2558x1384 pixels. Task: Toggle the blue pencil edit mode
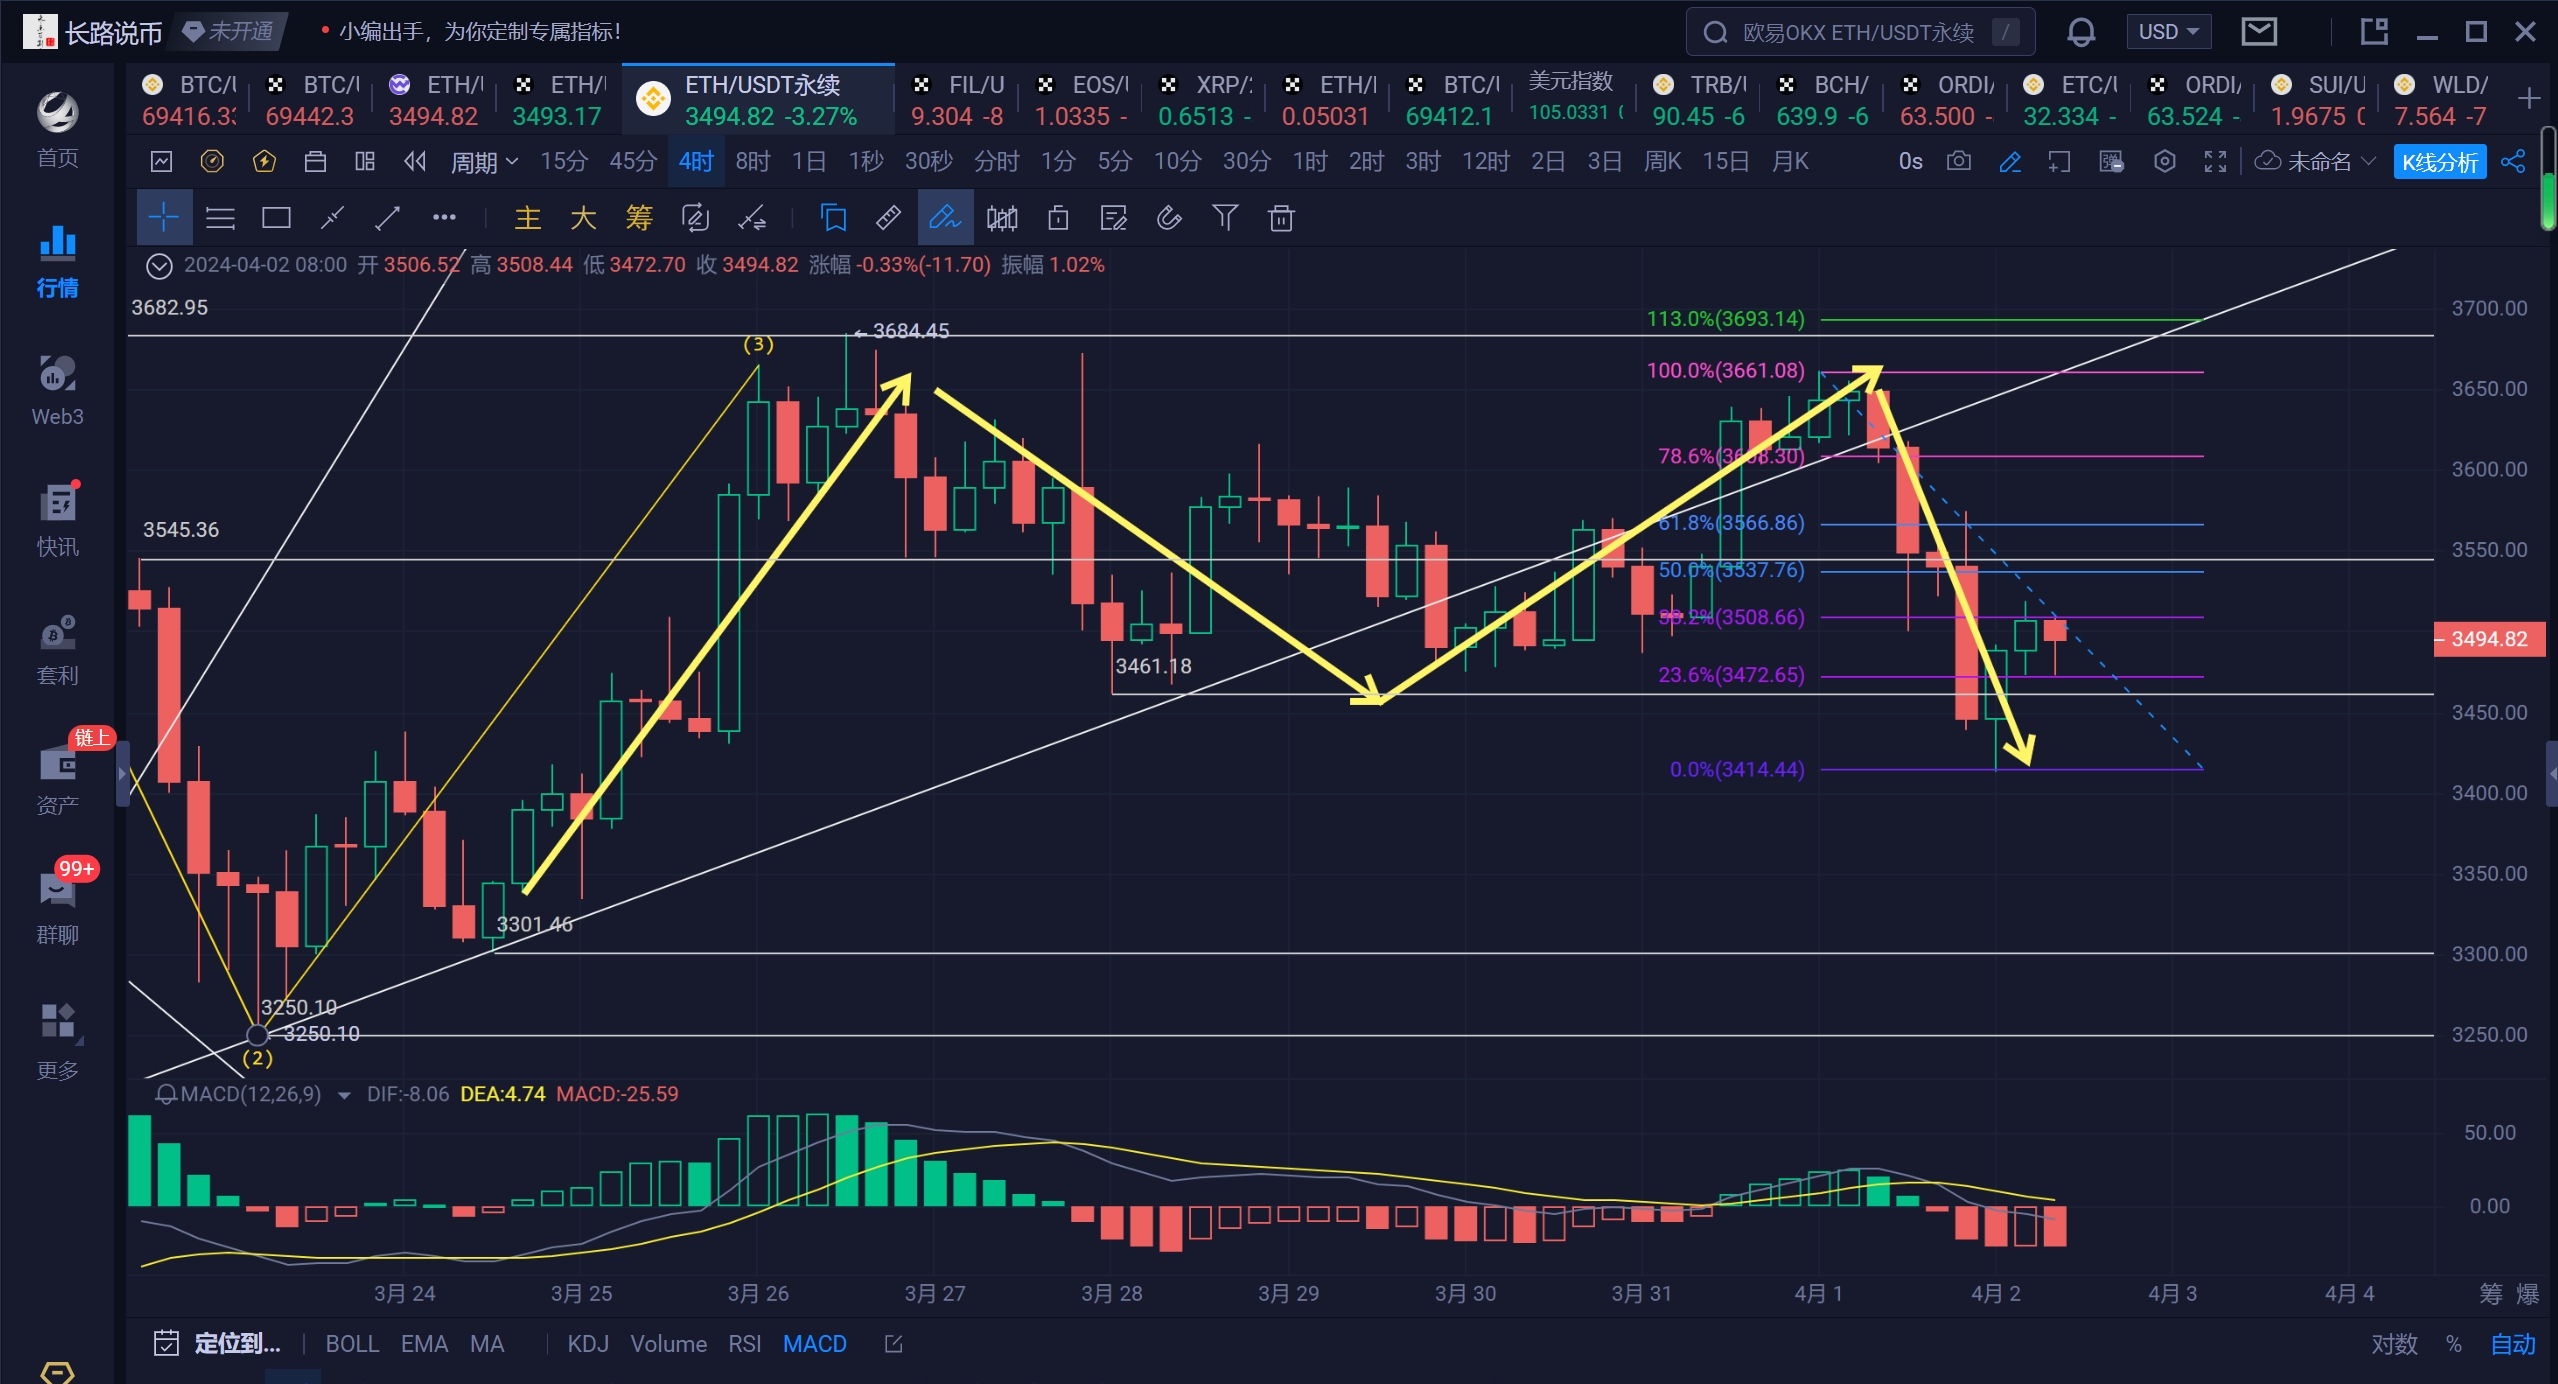click(2010, 161)
